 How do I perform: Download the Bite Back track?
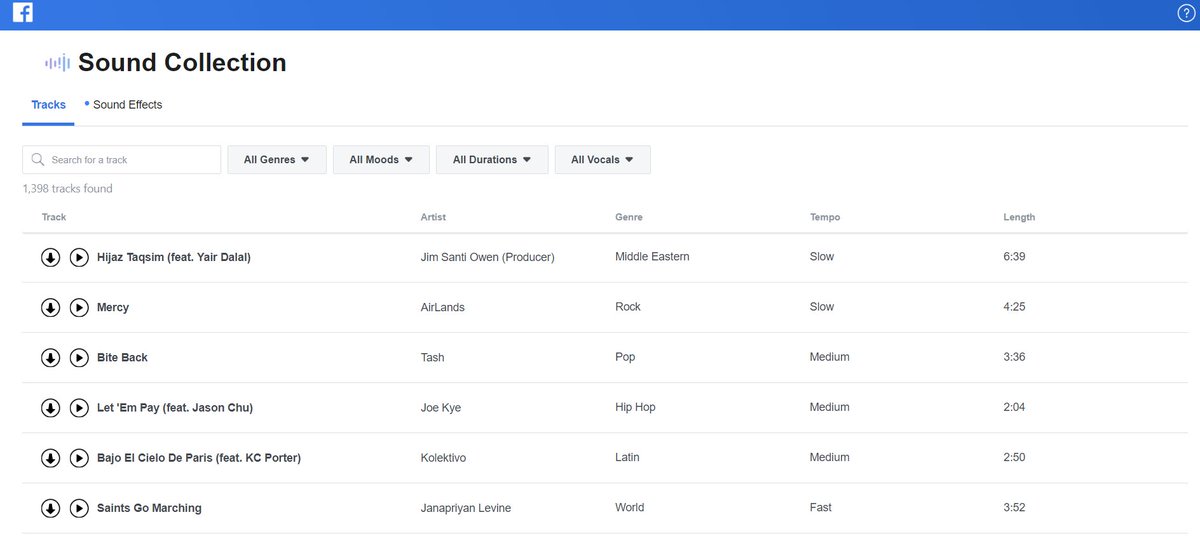pyautogui.click(x=50, y=357)
